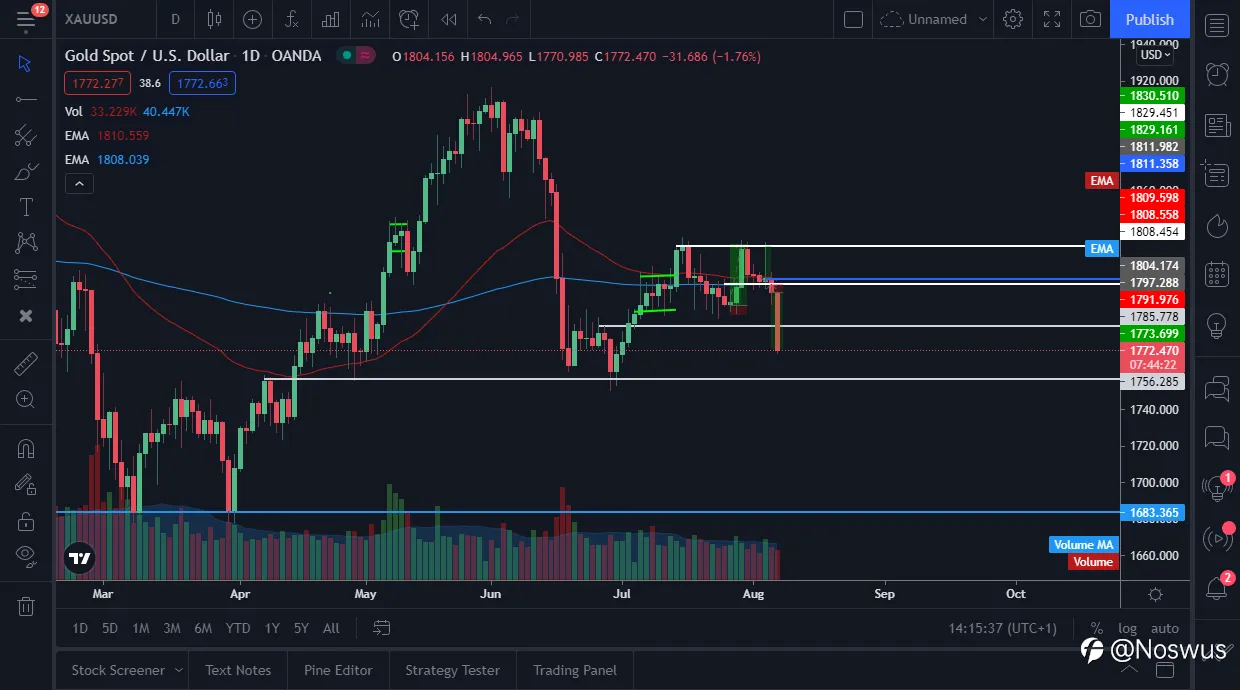
Task: Click the TradingView logo badge on chart
Action: pos(80,558)
